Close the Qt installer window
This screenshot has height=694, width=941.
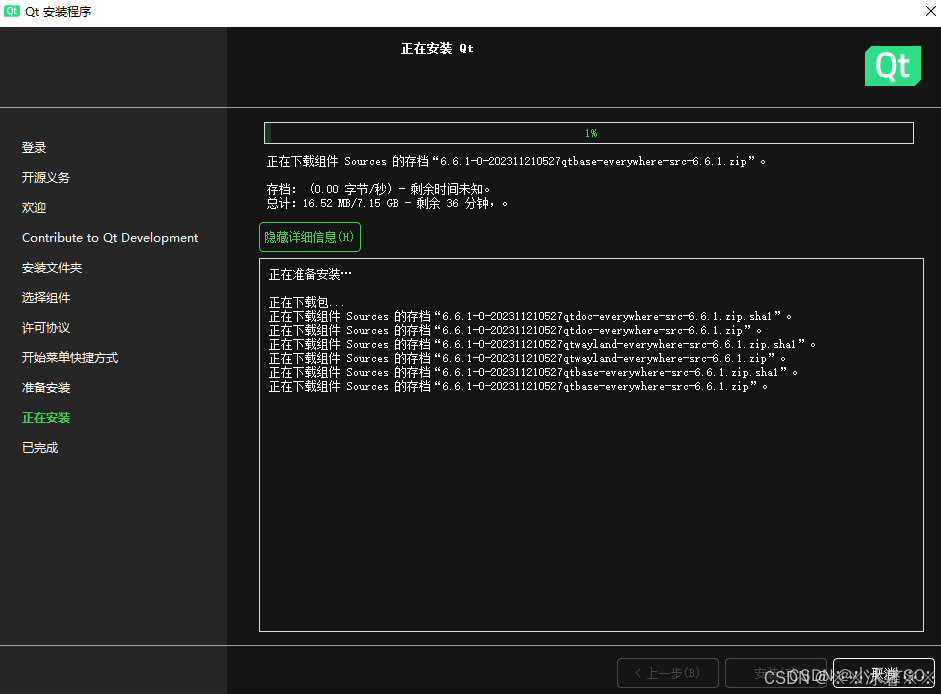point(930,11)
